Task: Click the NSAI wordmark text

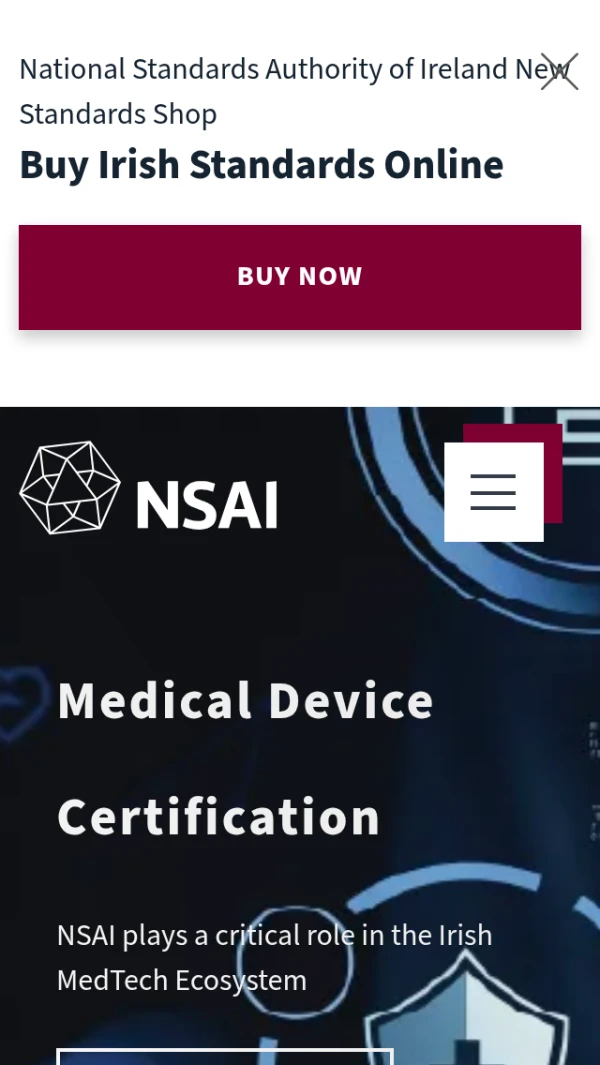Action: pos(207,505)
